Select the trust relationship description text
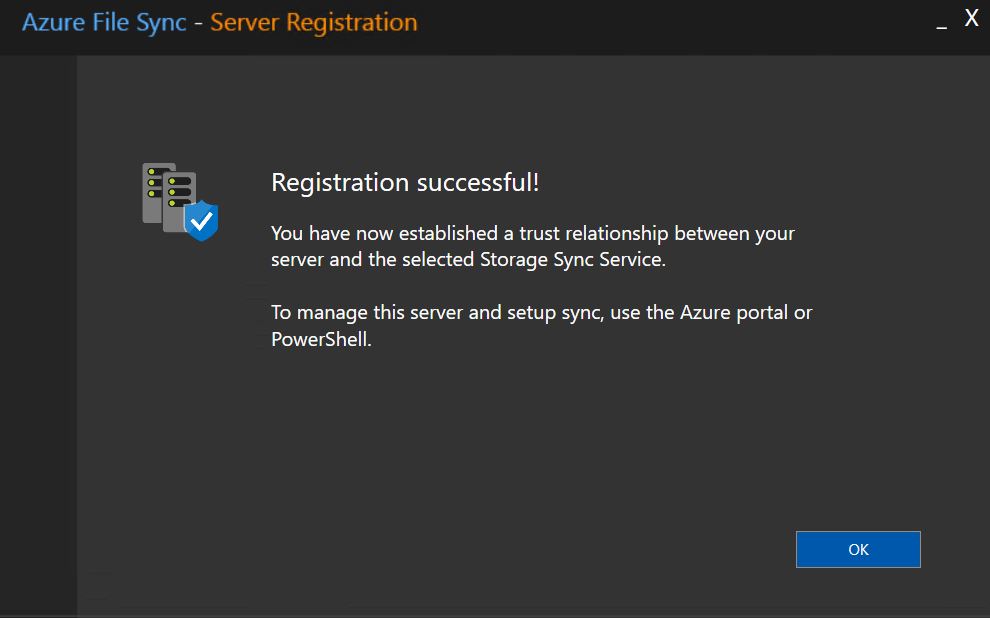 coord(530,245)
